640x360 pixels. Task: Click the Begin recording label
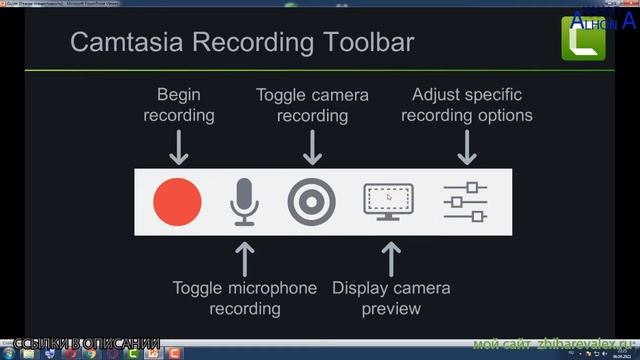[179, 105]
